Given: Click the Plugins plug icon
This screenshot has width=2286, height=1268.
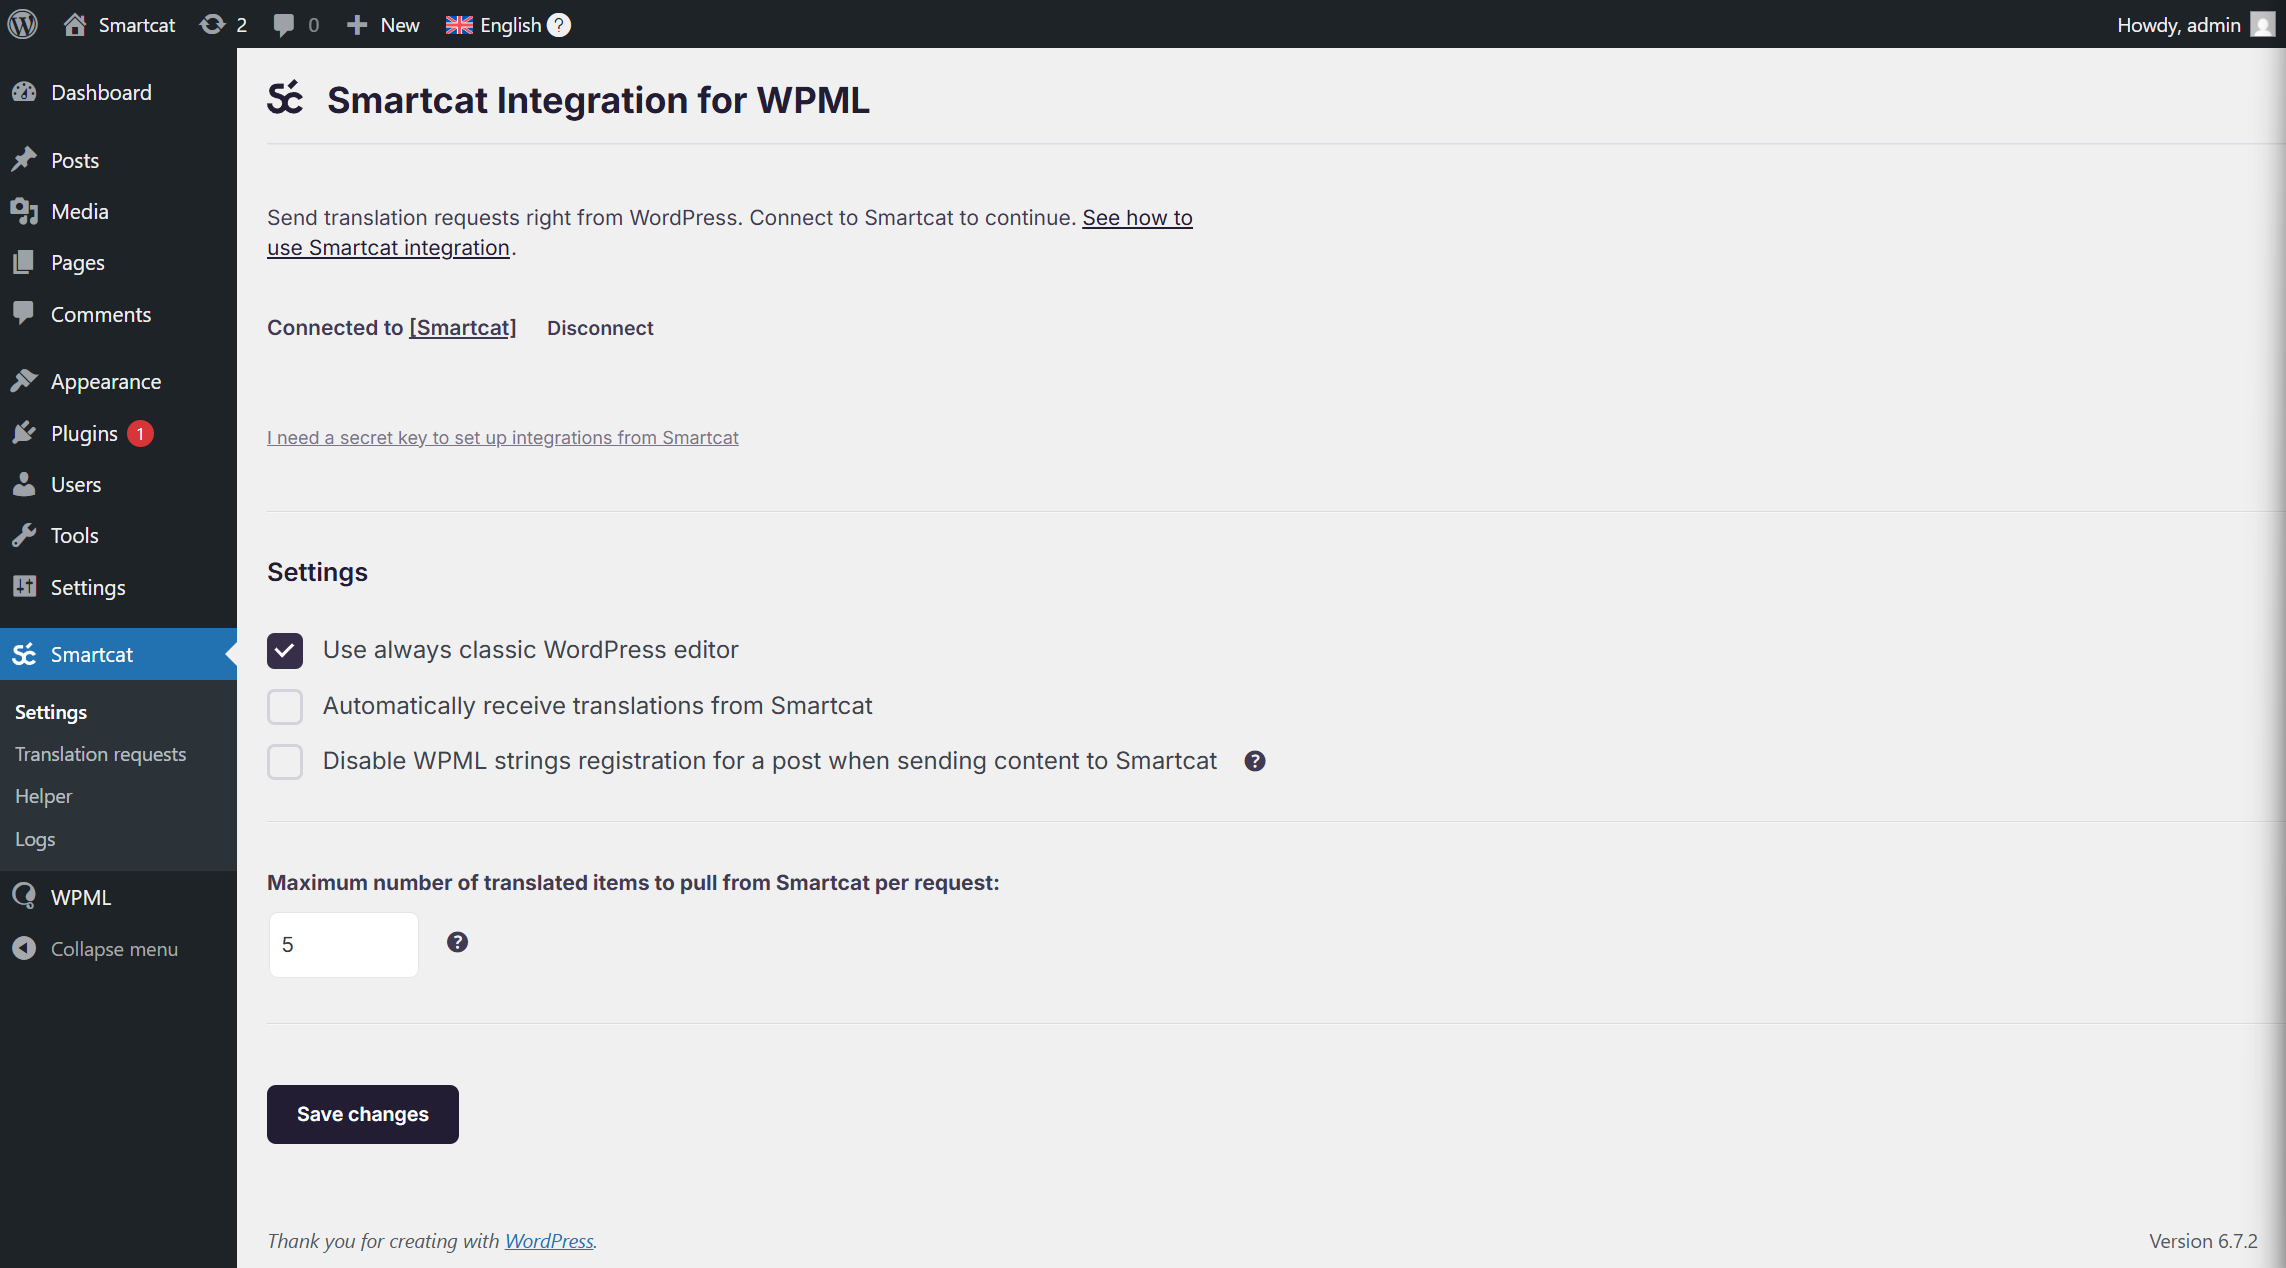Looking at the screenshot, I should [25, 433].
